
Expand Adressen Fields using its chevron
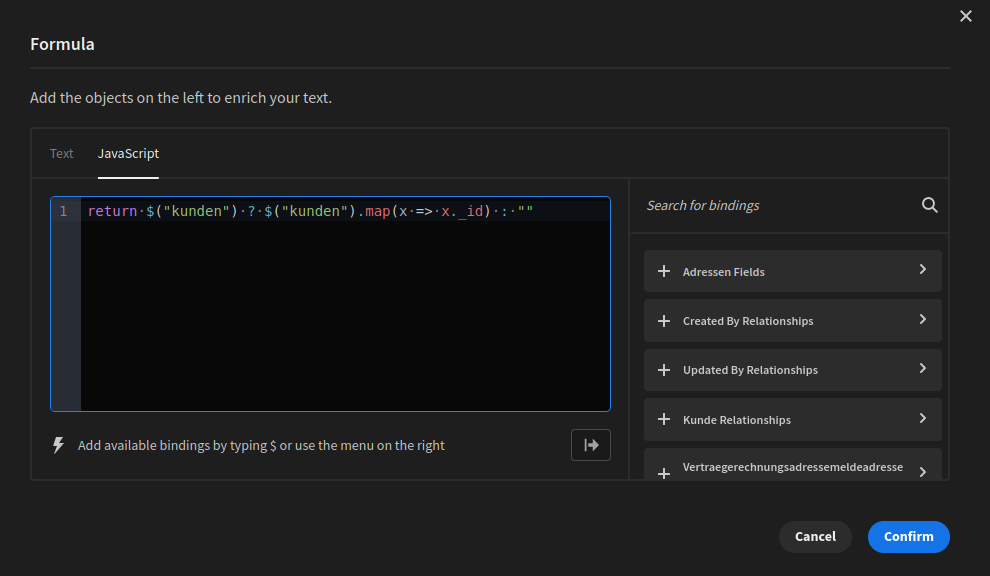[922, 270]
